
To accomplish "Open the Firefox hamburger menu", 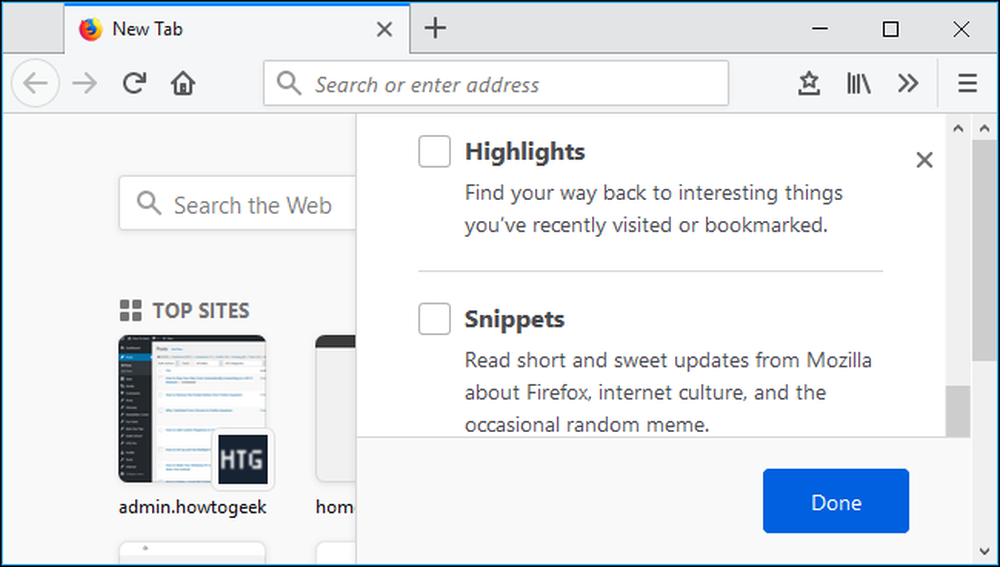I will tap(967, 83).
